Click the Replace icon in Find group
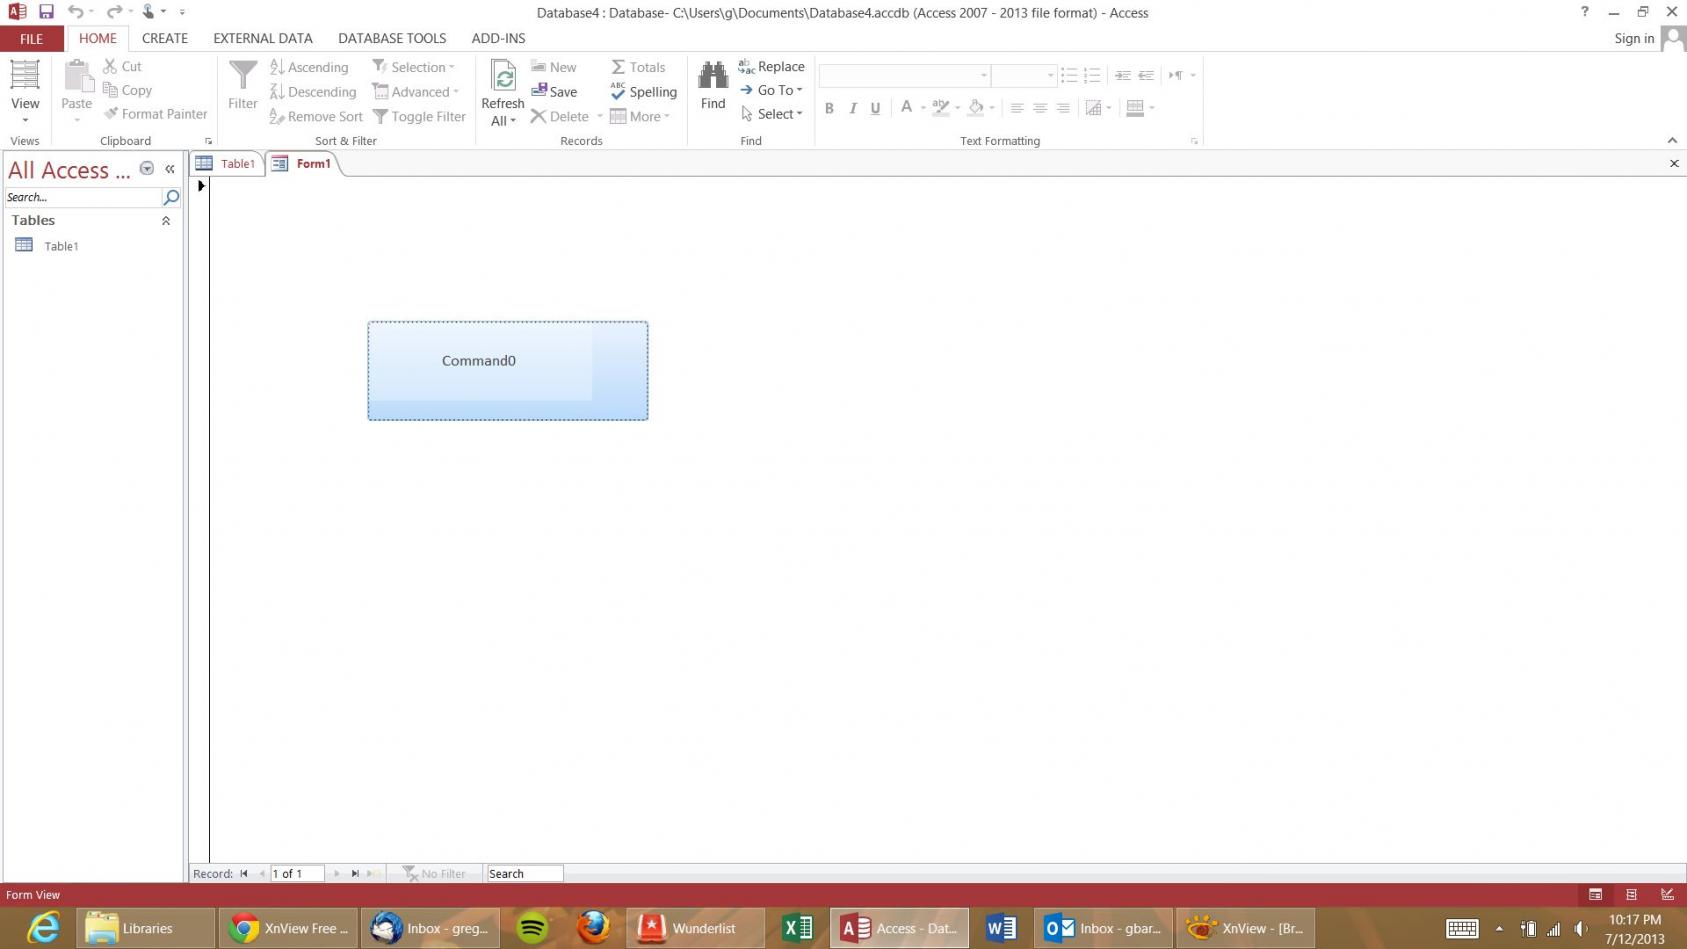The width and height of the screenshot is (1687, 949). point(746,67)
